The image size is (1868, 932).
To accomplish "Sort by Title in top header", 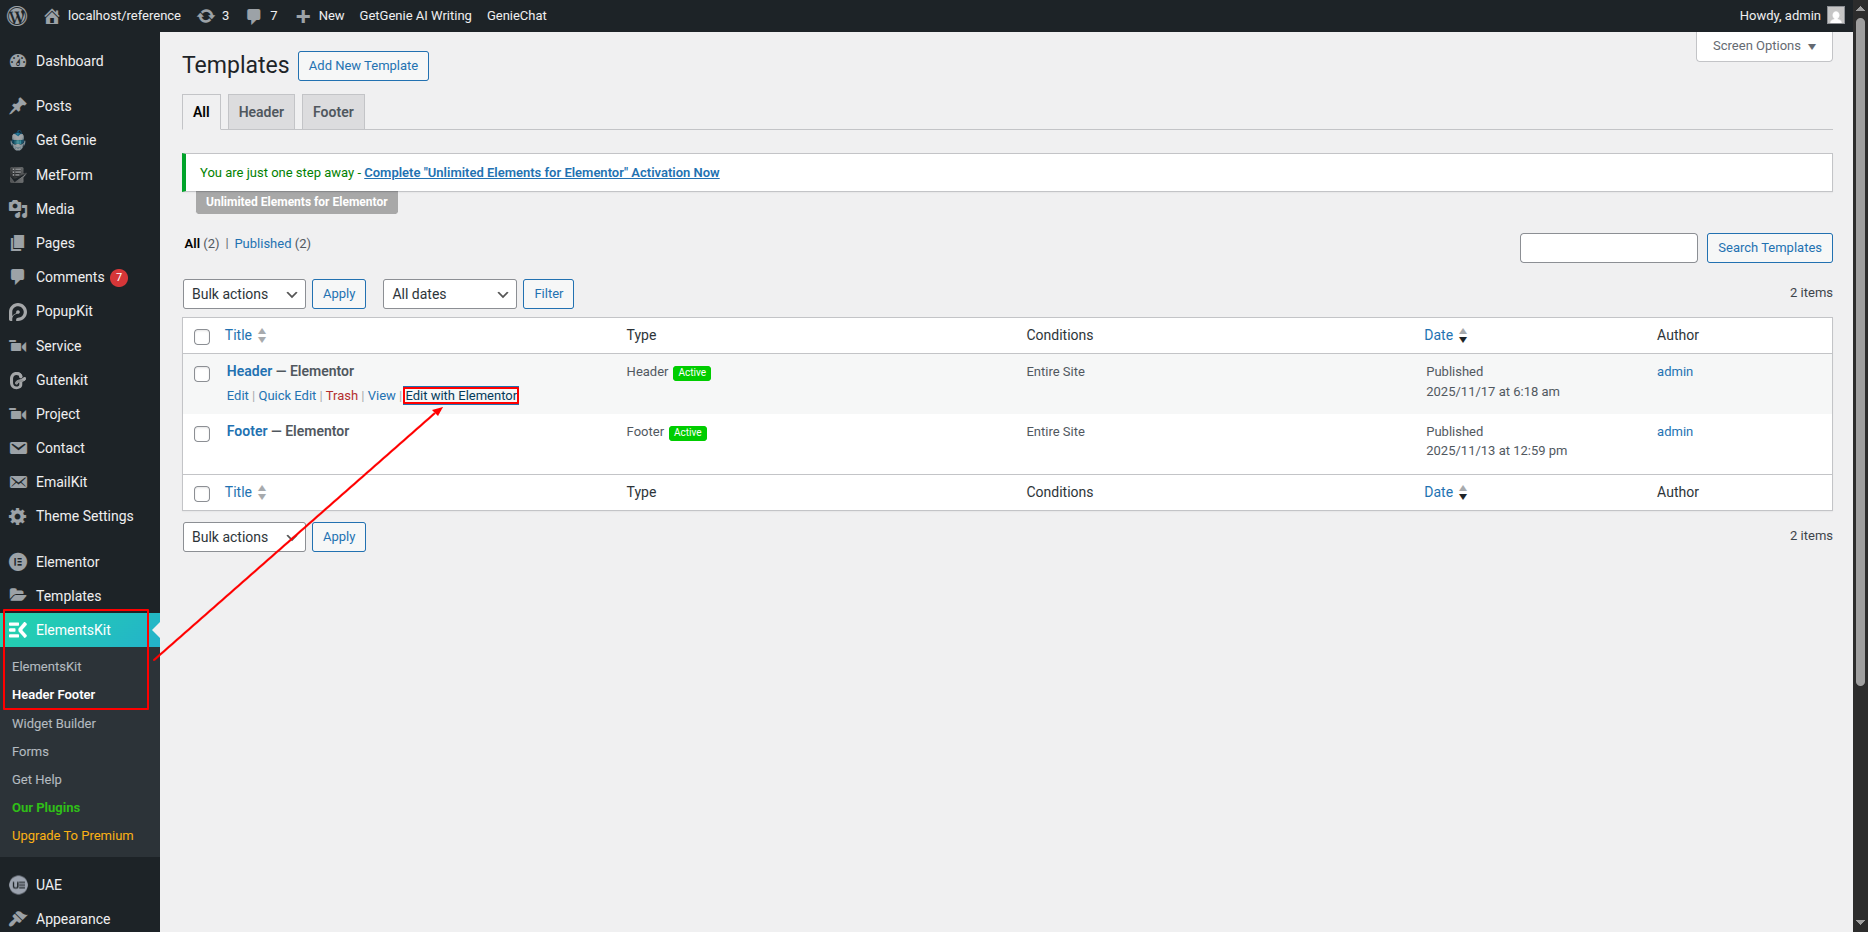I will 245,335.
